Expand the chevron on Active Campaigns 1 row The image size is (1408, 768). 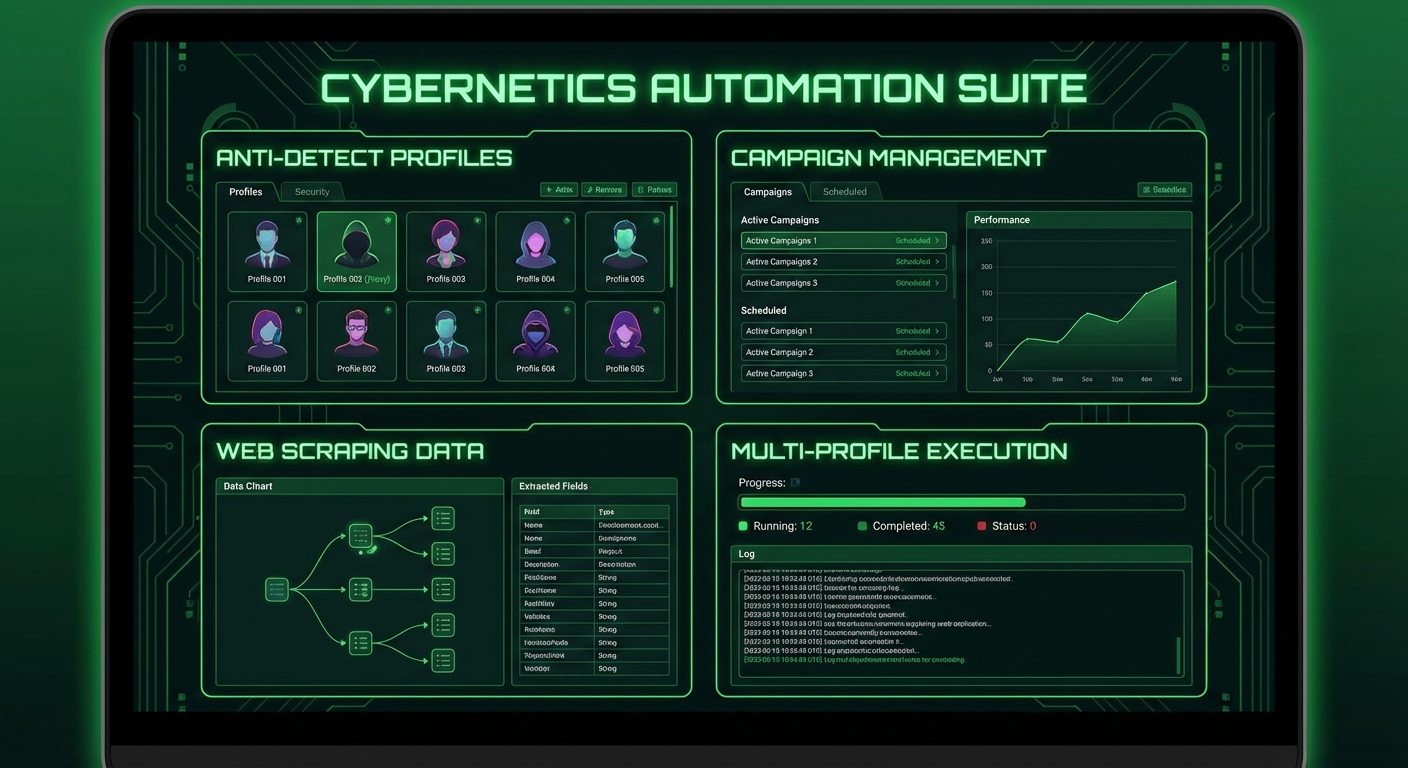(937, 241)
